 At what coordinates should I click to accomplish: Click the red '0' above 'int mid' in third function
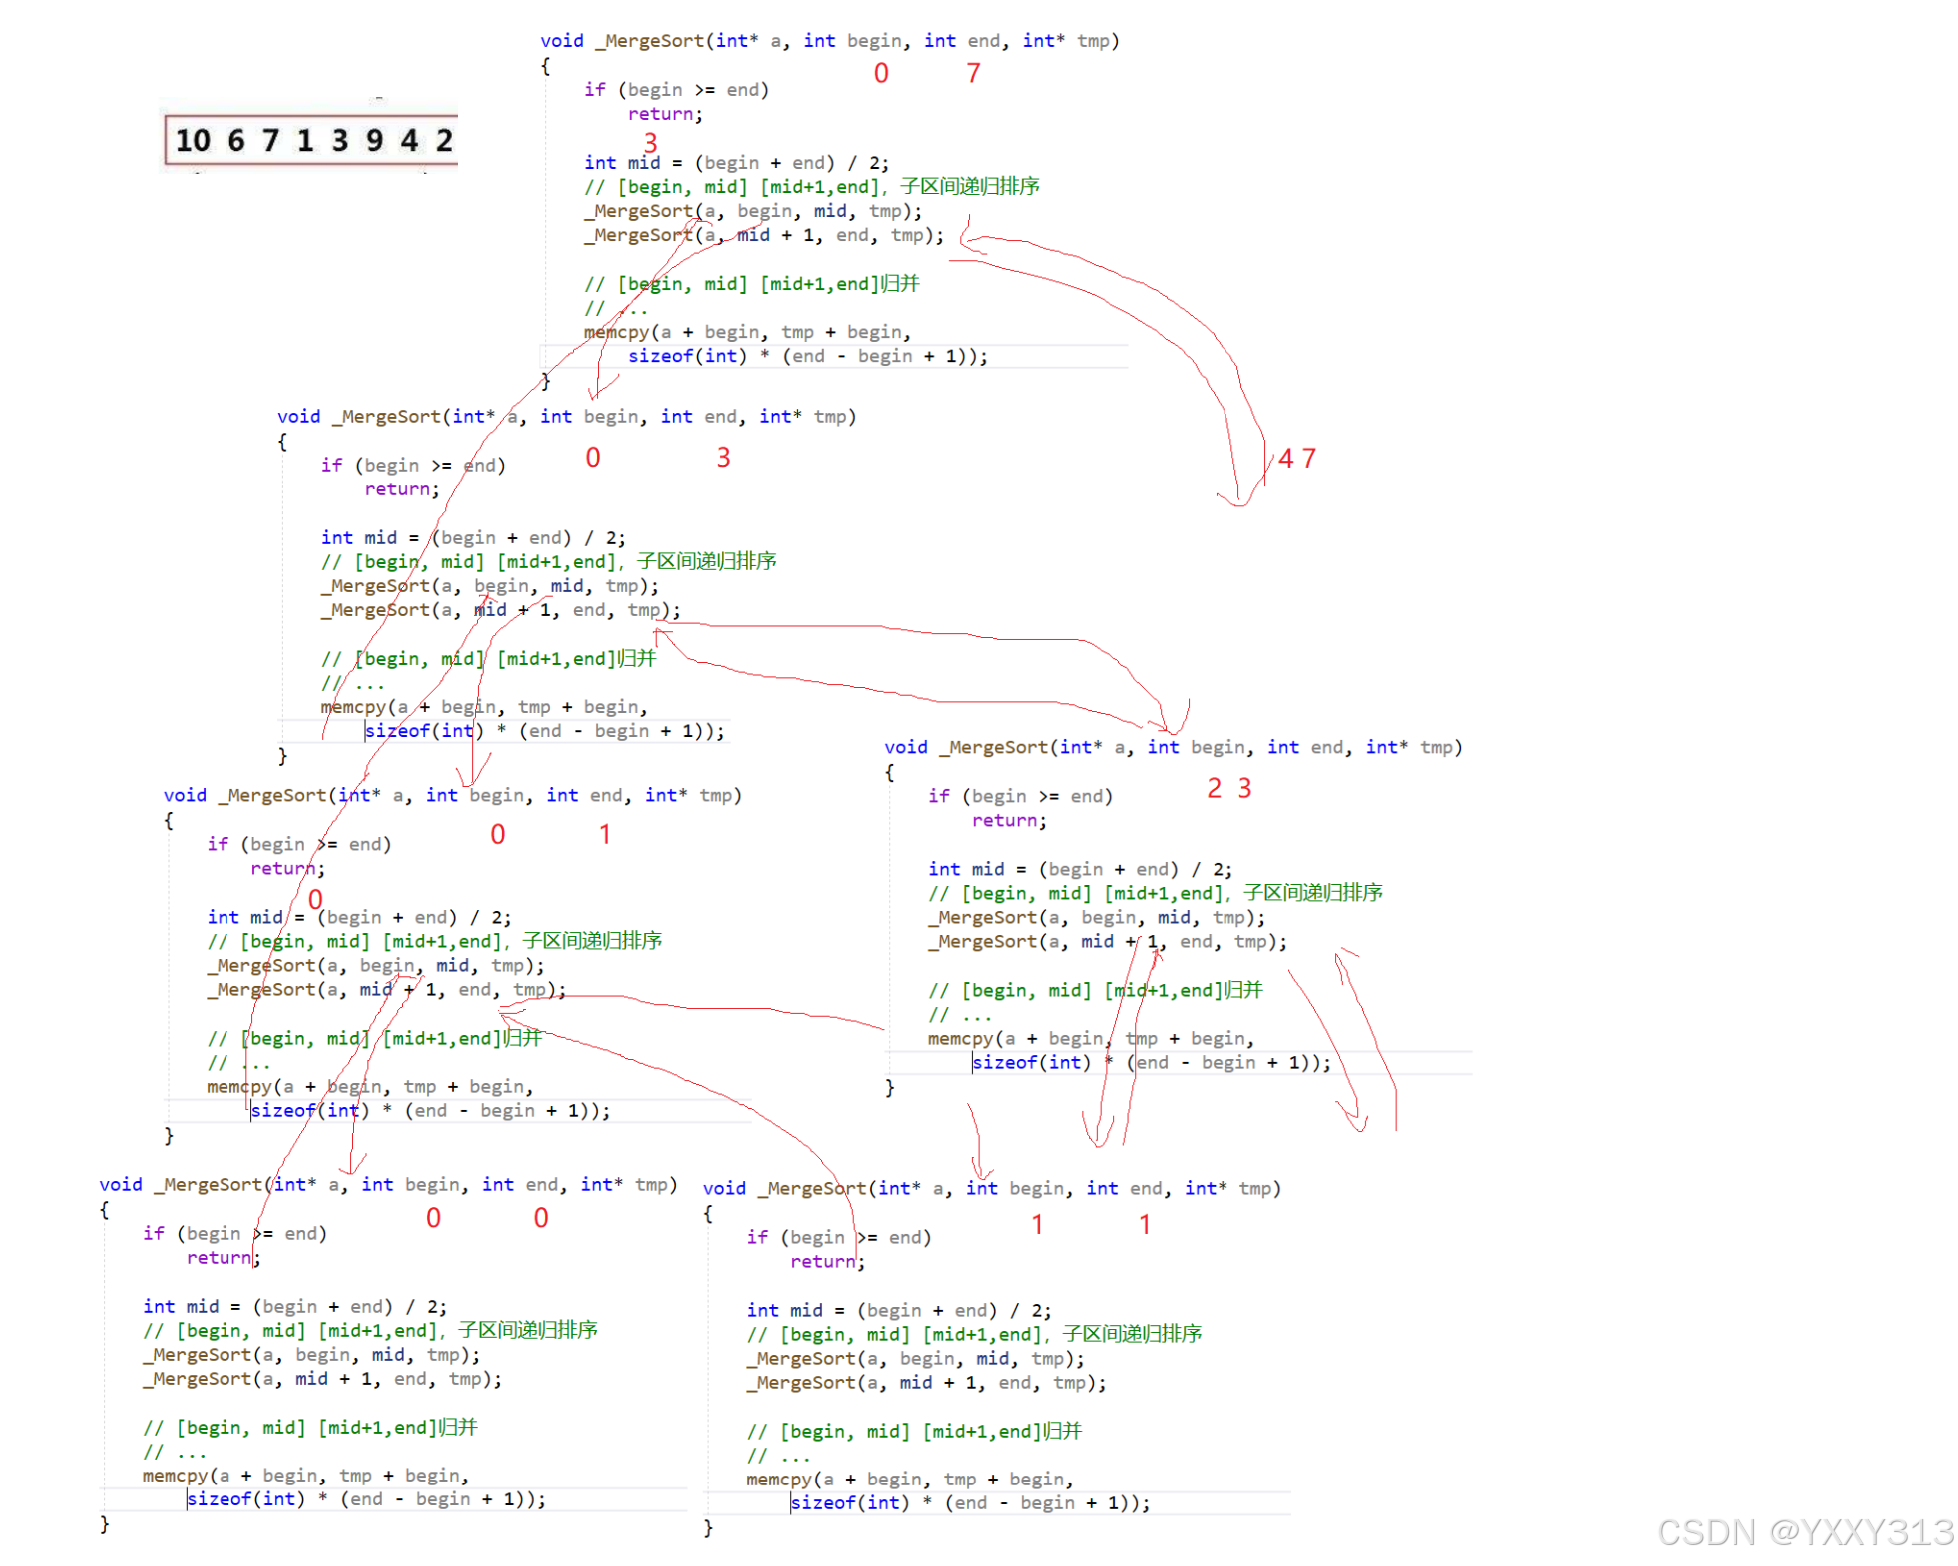pyautogui.click(x=315, y=899)
